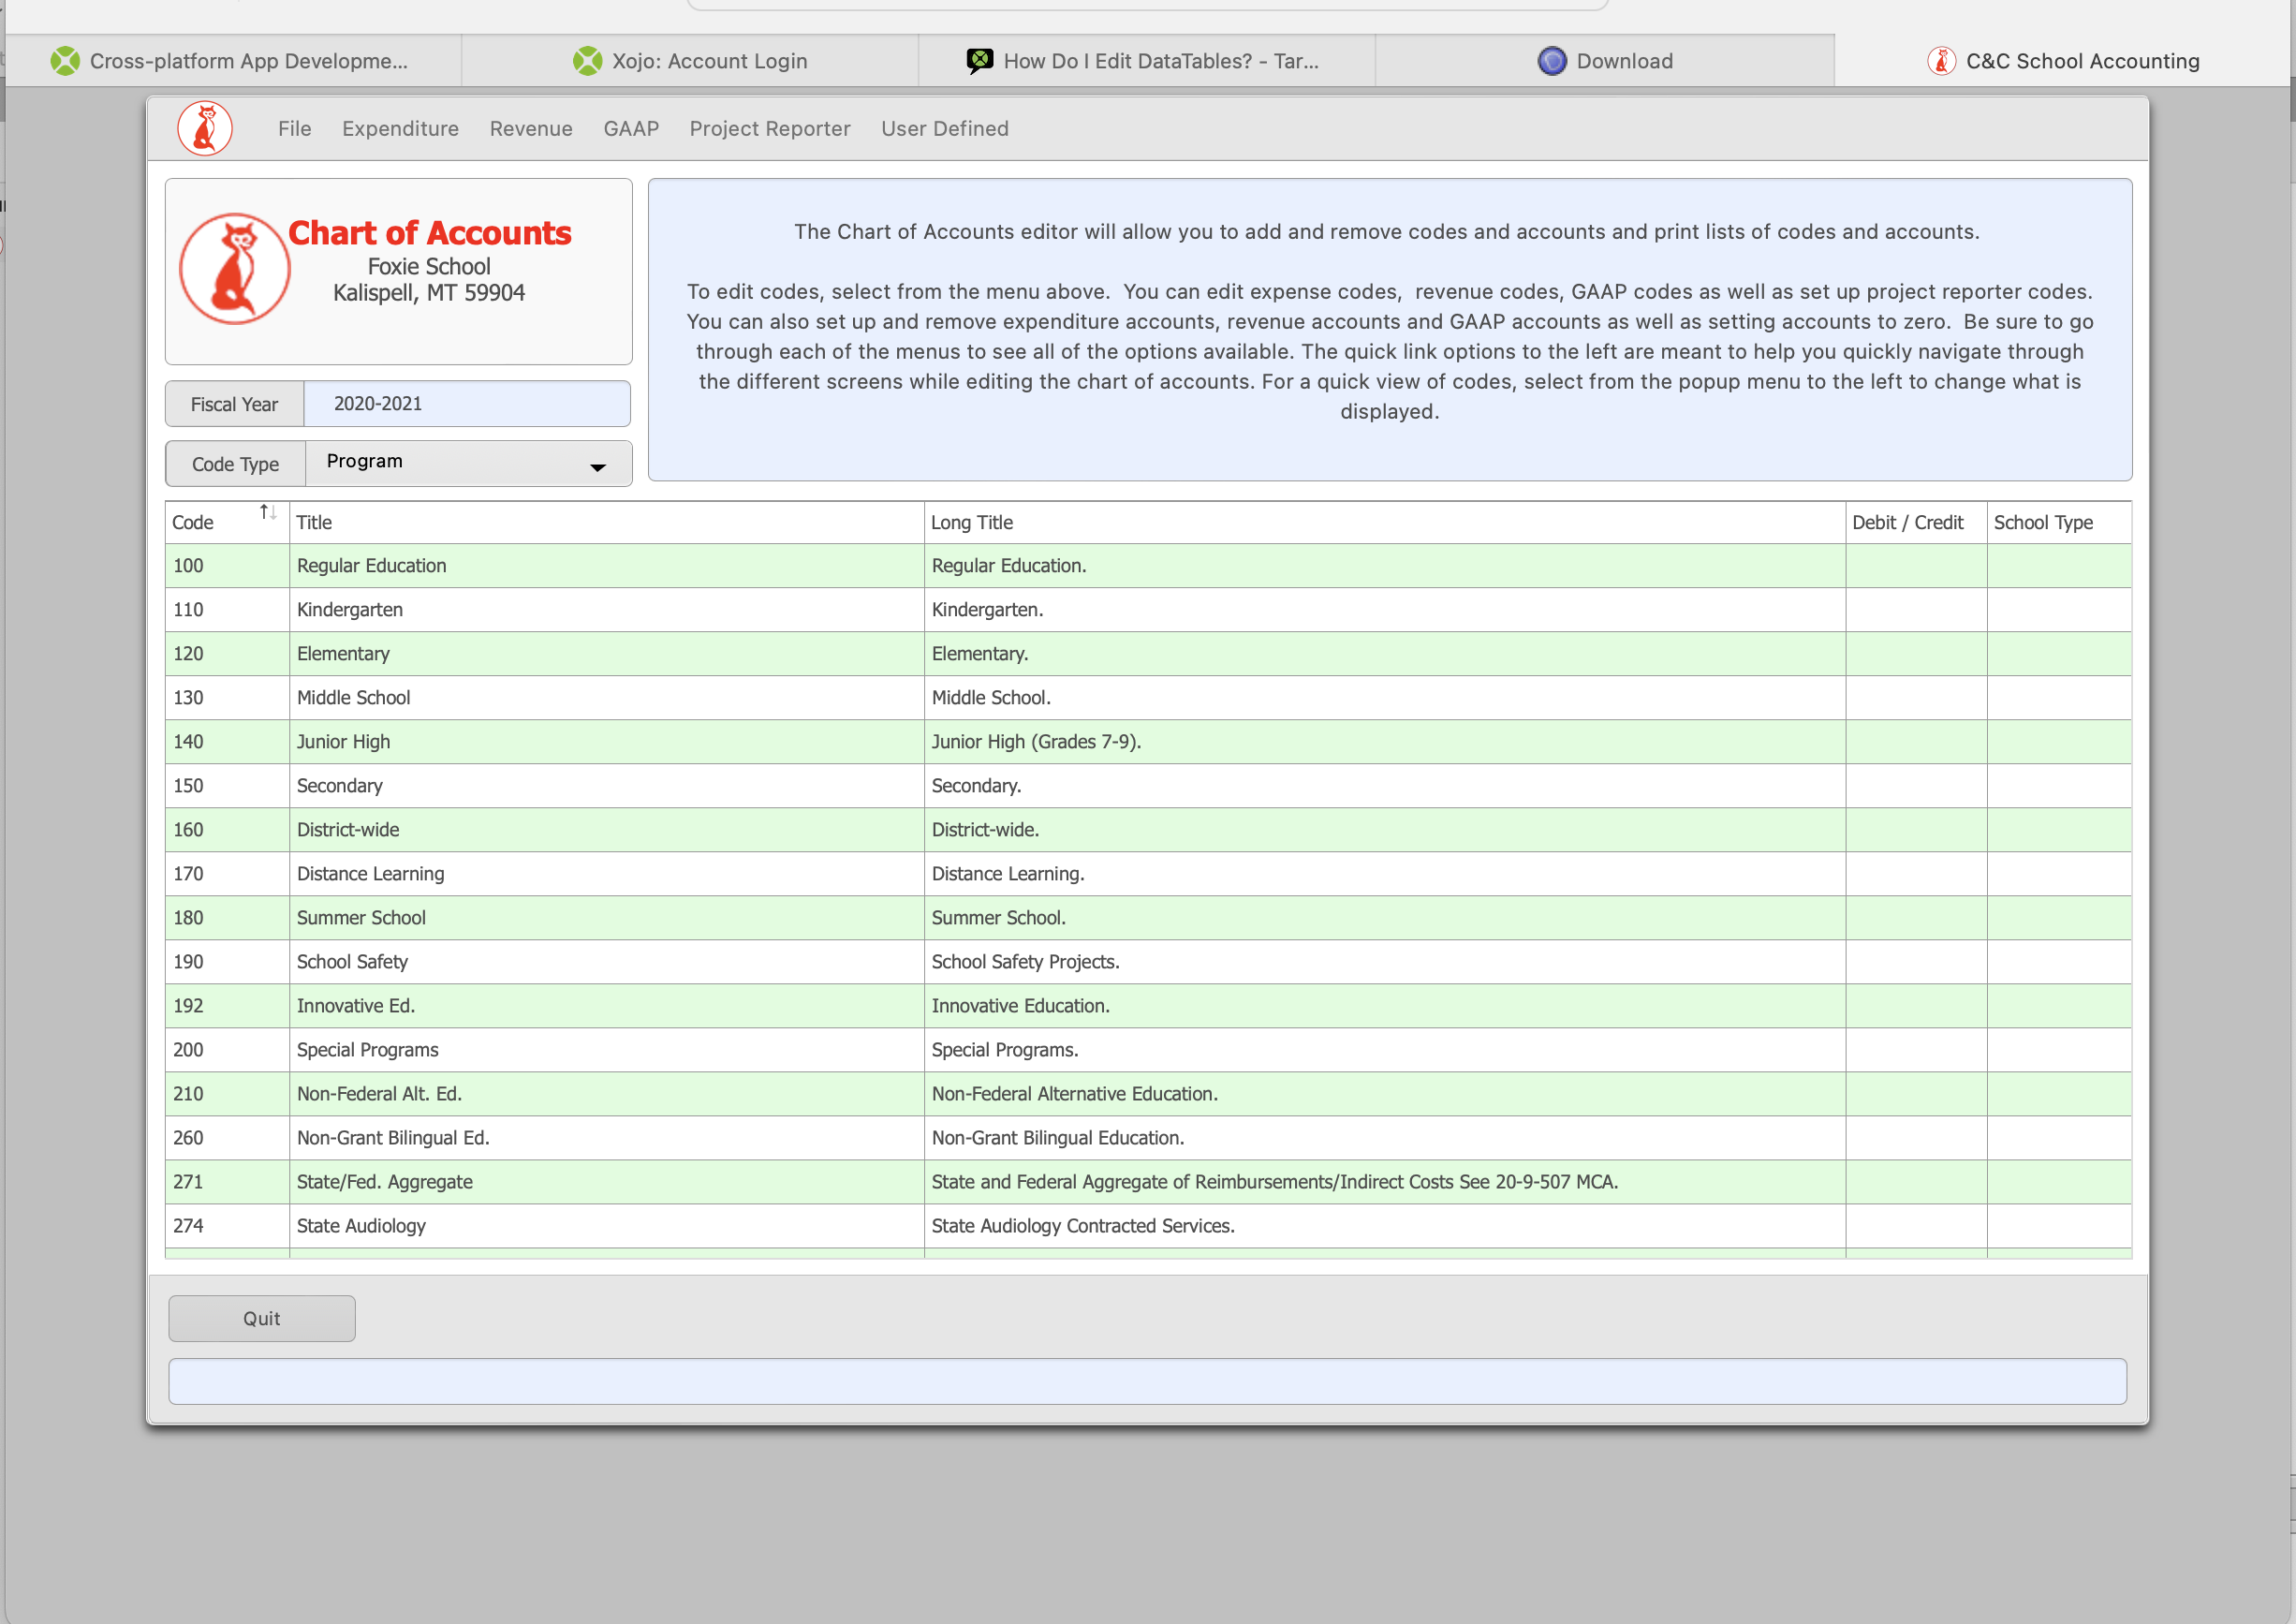Open the GAAP menu
Screen dimensions: 2296x1624
631,128
